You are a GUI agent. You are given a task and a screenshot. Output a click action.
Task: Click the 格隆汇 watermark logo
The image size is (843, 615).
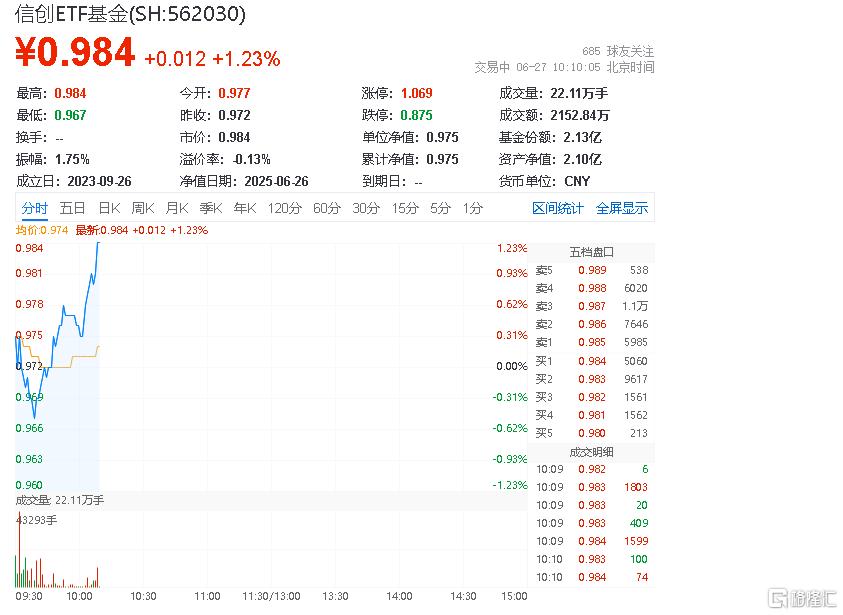pos(803,598)
